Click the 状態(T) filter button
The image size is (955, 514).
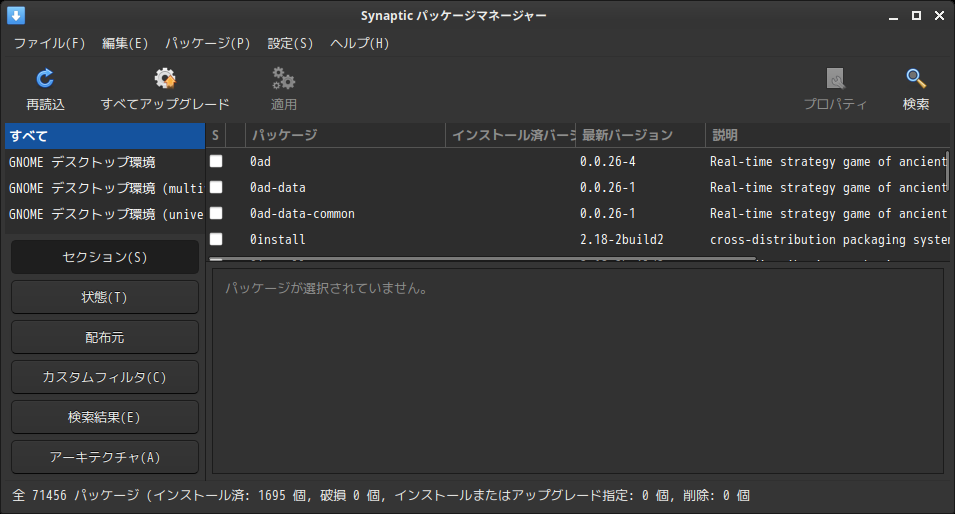(x=105, y=297)
